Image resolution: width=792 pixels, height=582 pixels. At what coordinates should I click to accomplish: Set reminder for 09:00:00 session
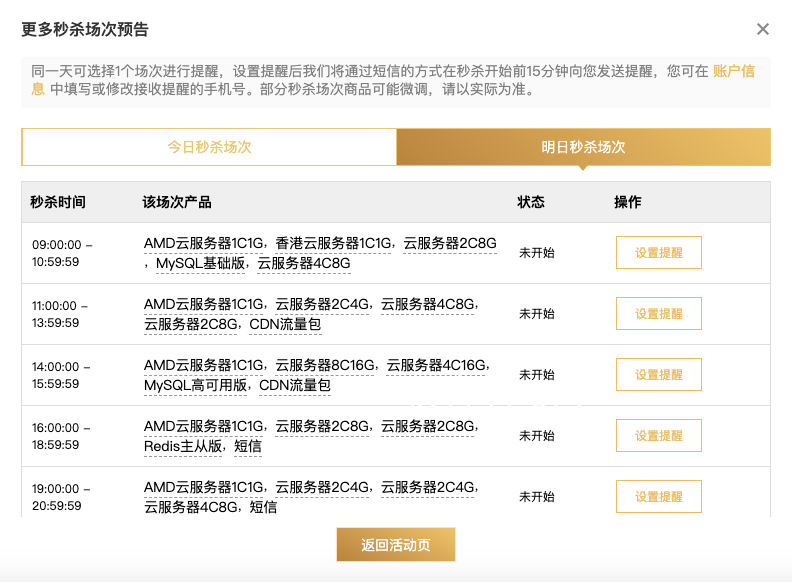click(x=659, y=253)
